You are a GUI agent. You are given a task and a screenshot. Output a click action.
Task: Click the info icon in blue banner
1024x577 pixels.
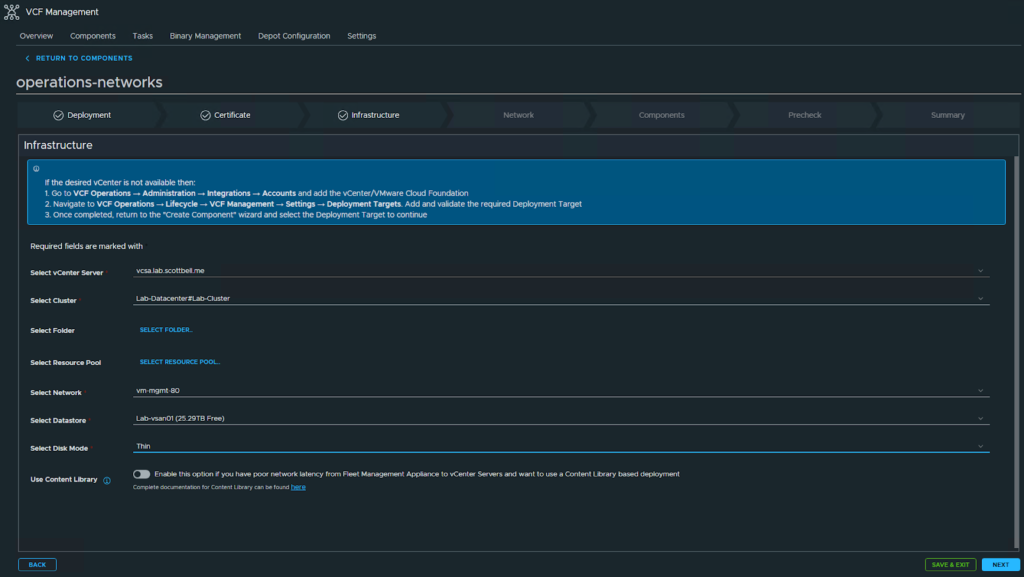point(37,168)
